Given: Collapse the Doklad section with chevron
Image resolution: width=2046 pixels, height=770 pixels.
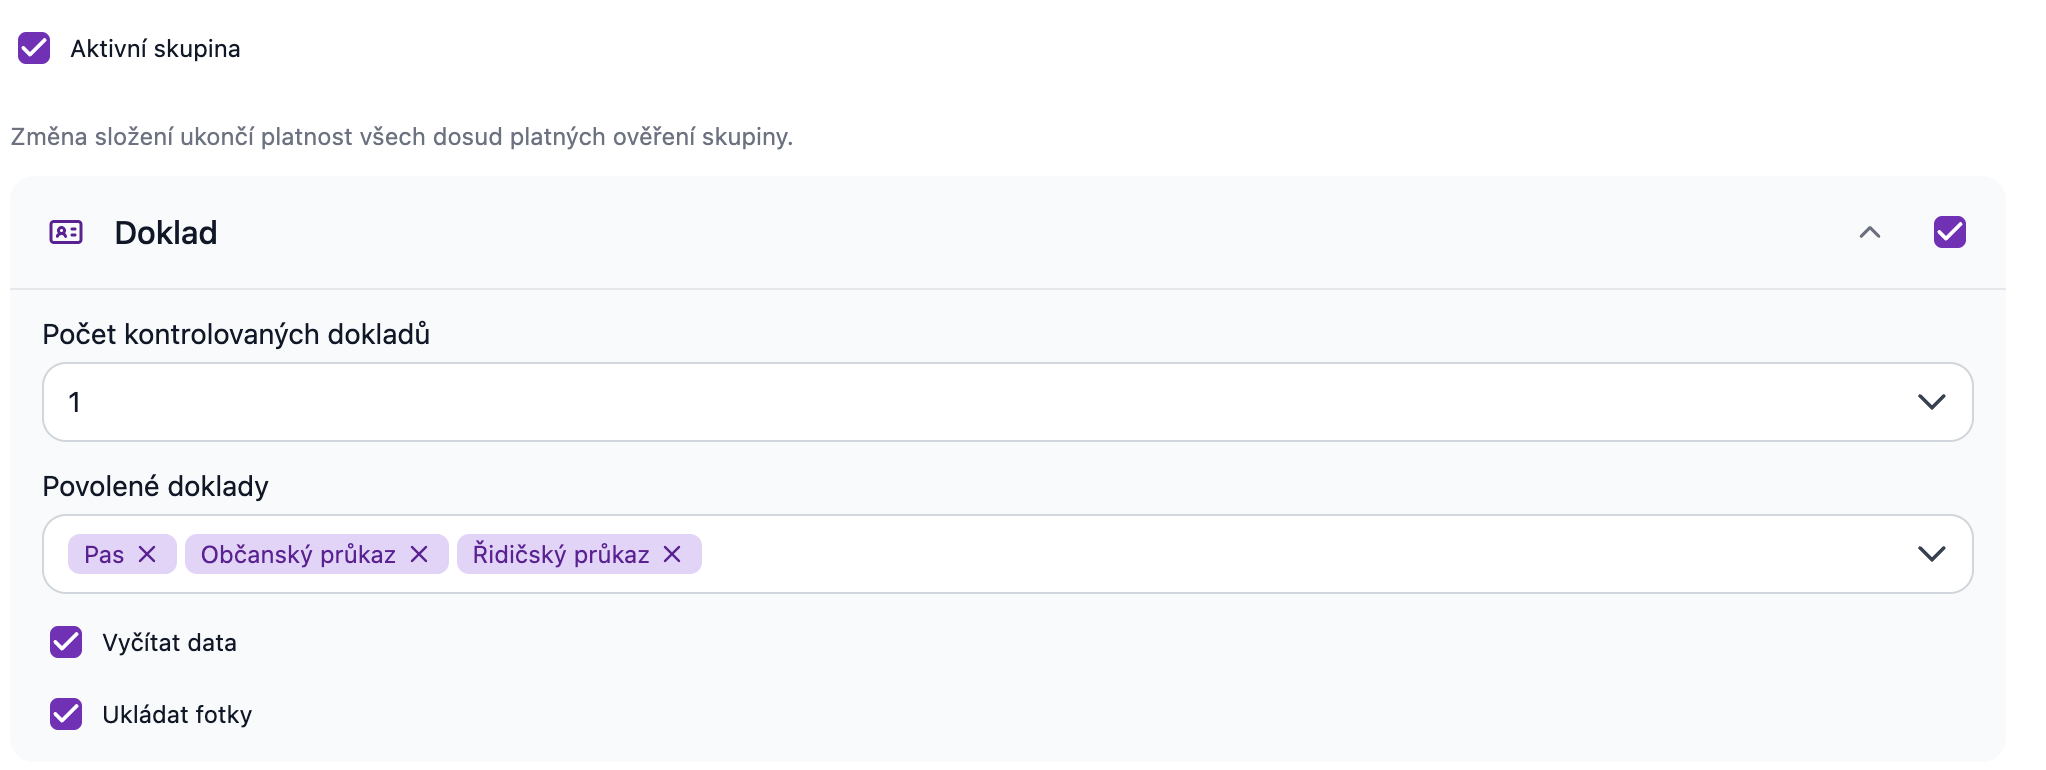Looking at the screenshot, I should [1870, 232].
